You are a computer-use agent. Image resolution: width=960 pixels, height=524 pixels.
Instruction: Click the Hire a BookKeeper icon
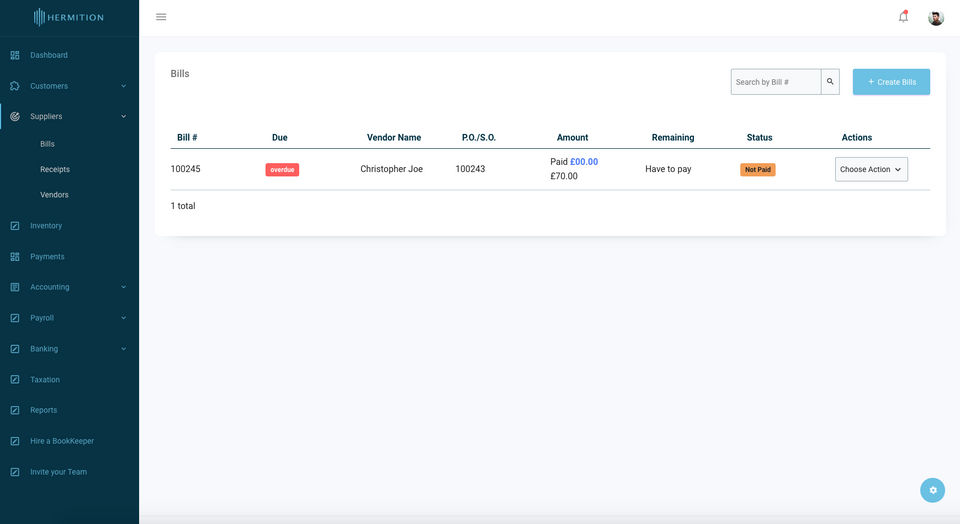[15, 441]
